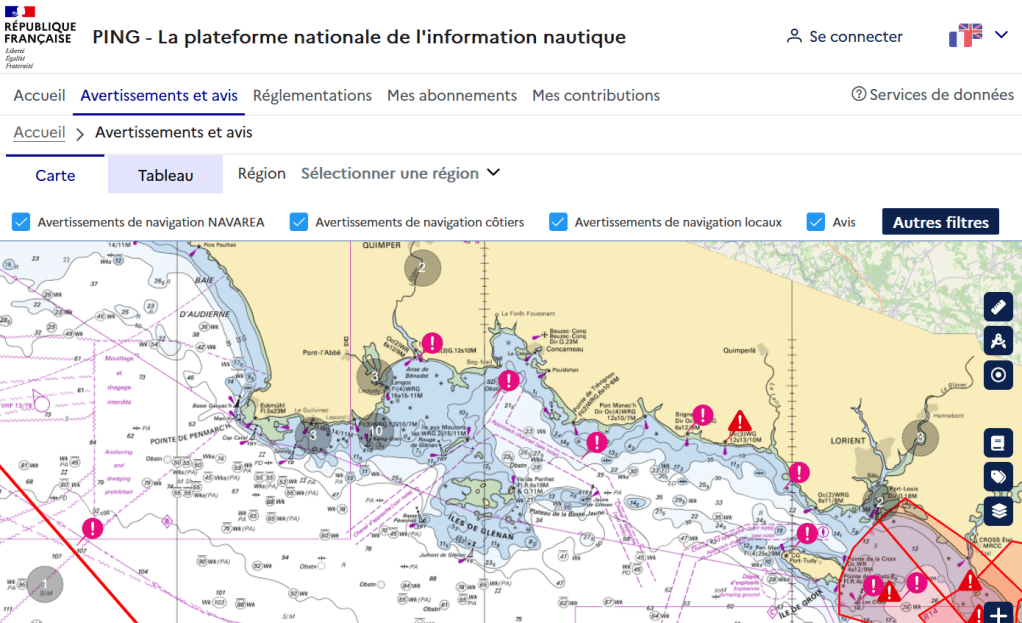Open the book legend icon

click(998, 443)
